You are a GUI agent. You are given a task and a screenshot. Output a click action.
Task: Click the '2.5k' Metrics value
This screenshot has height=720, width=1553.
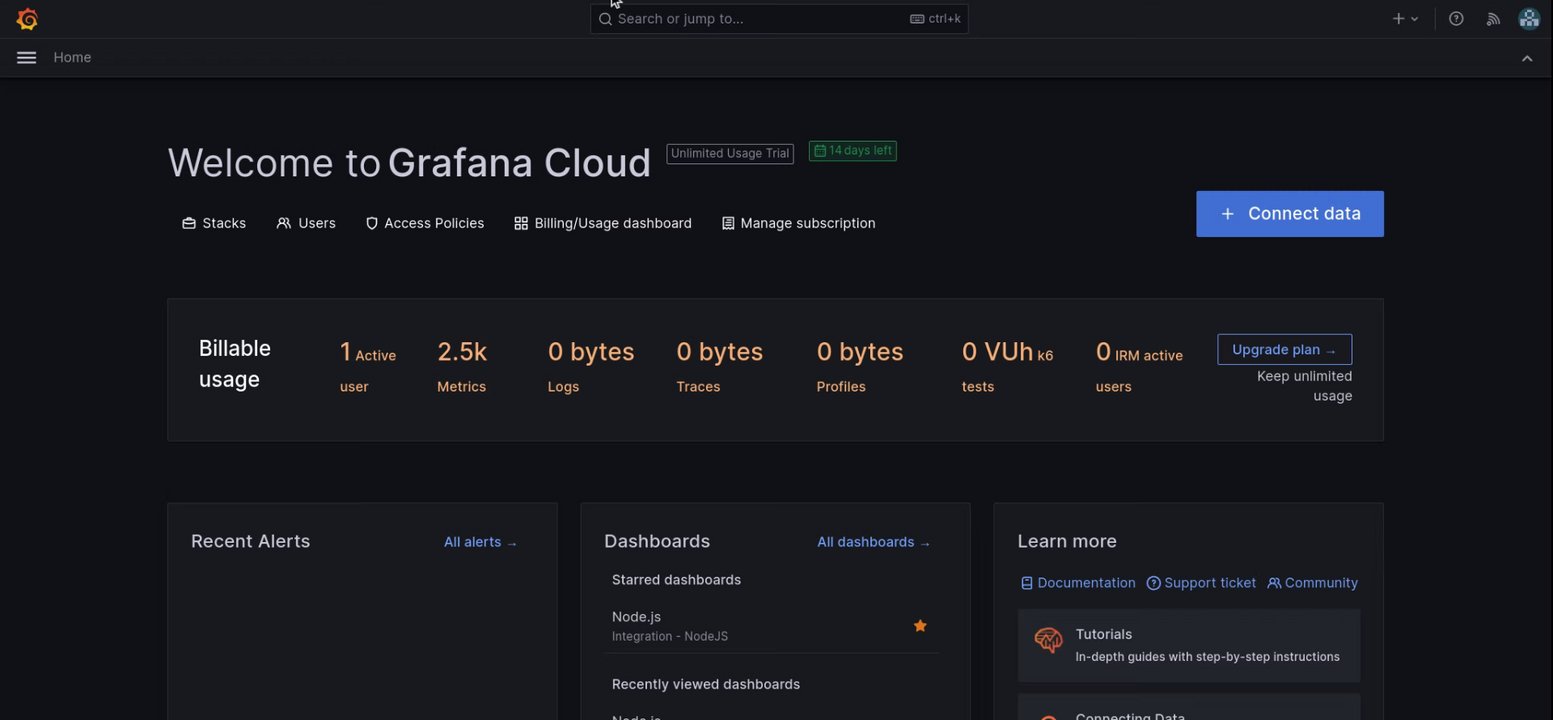462,352
